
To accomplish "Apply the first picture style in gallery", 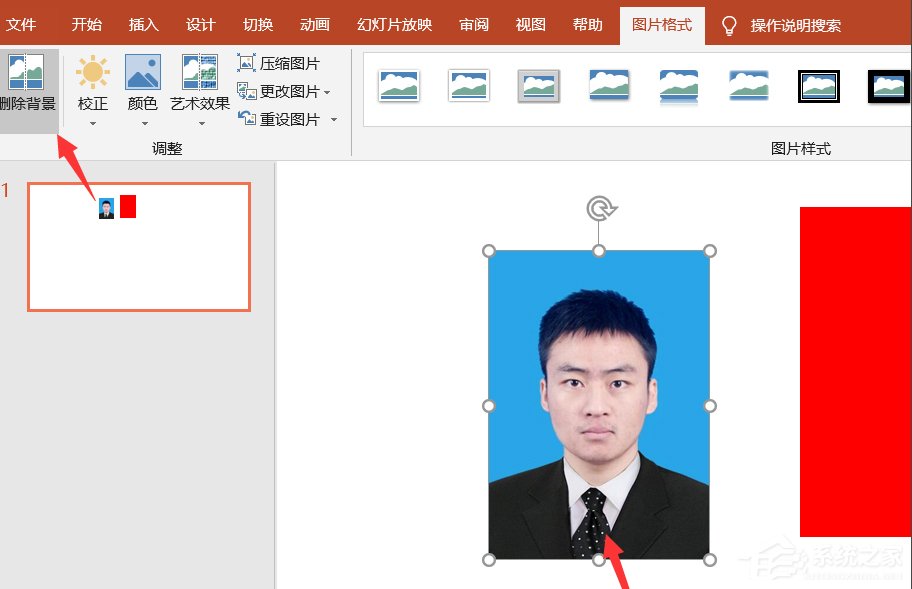I will (x=399, y=86).
